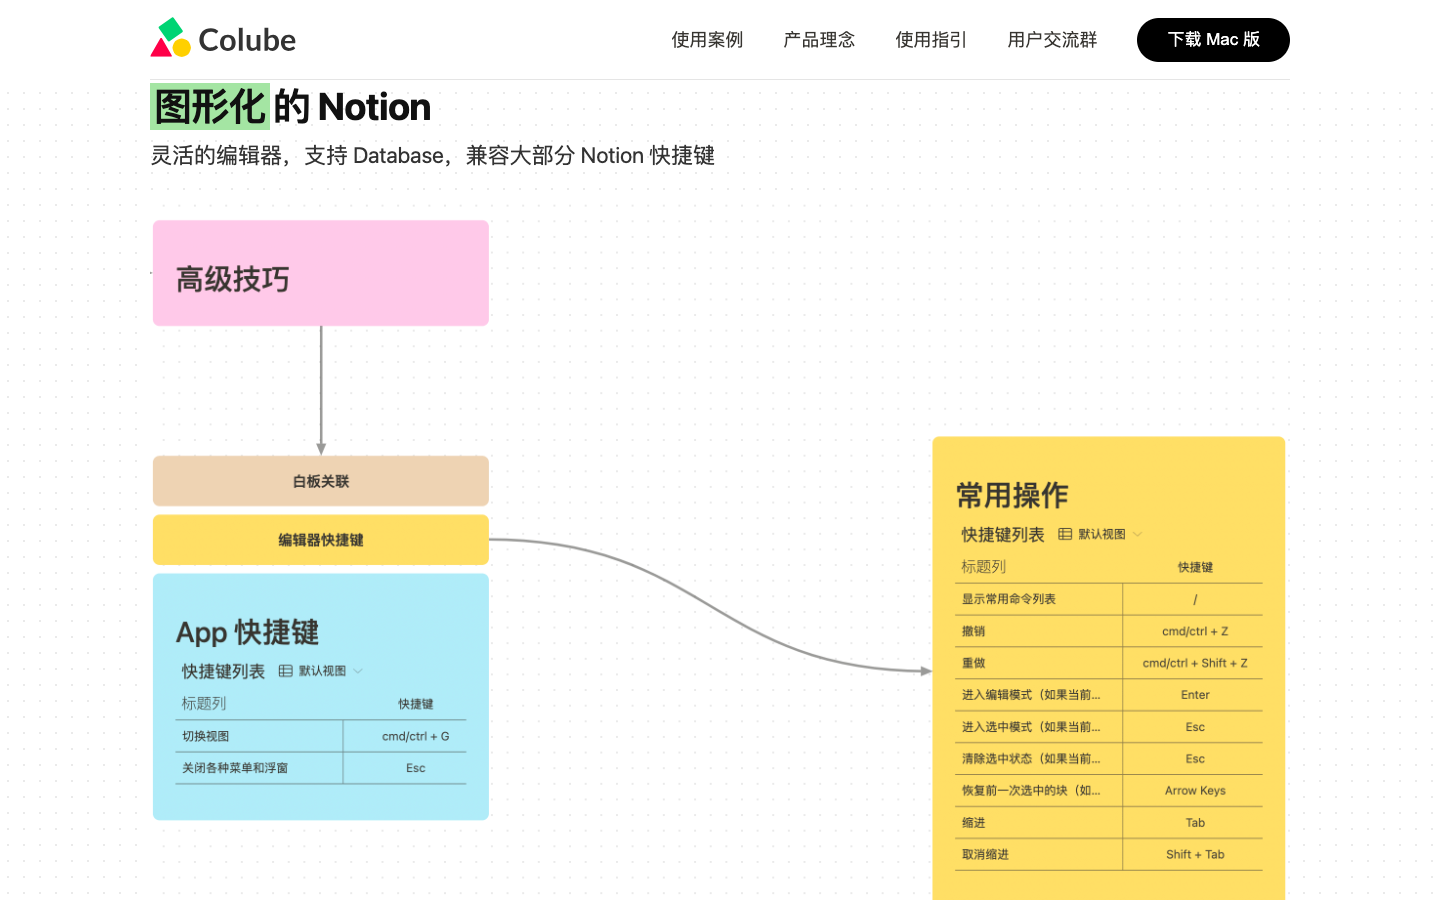This screenshot has height=900, width=1440.
Task: Open the 使用案例 nav item
Action: pos(707,40)
